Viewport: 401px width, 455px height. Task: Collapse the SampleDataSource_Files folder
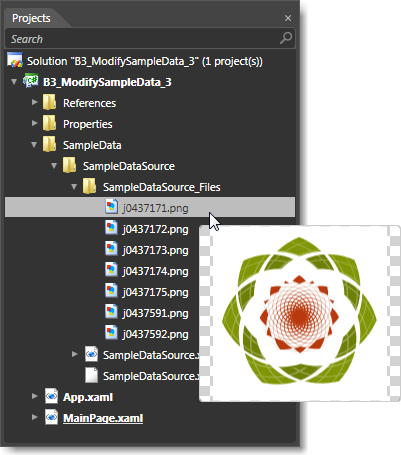point(74,187)
